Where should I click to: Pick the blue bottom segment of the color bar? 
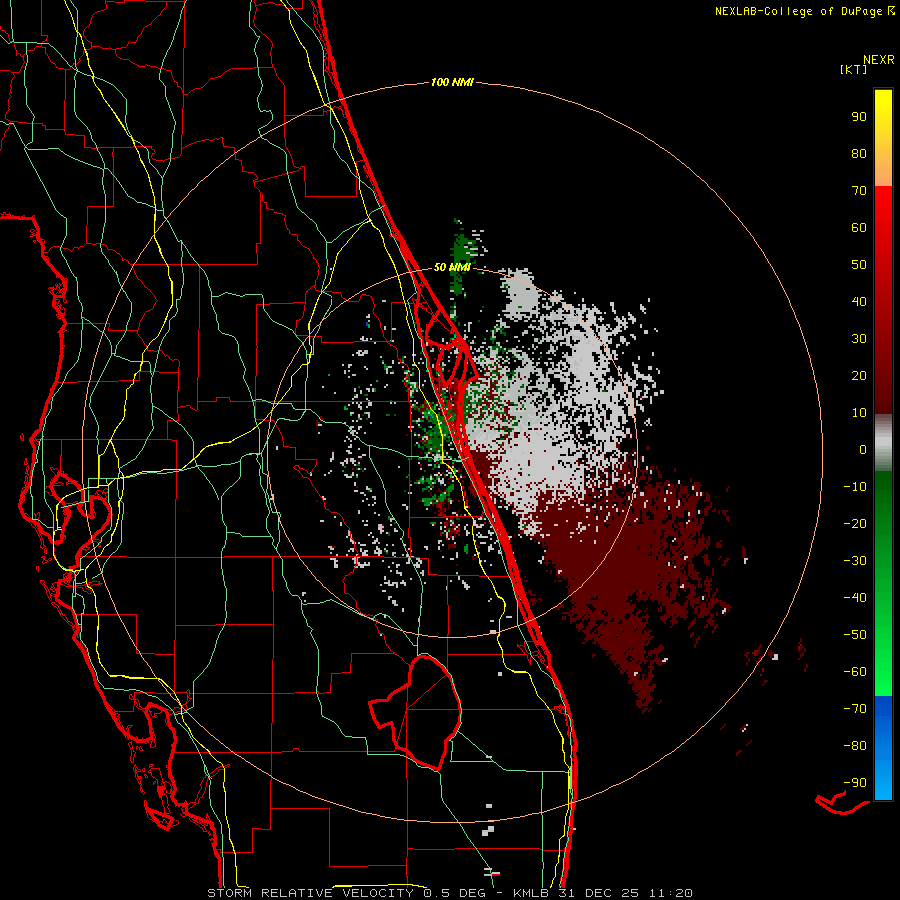pyautogui.click(x=883, y=748)
